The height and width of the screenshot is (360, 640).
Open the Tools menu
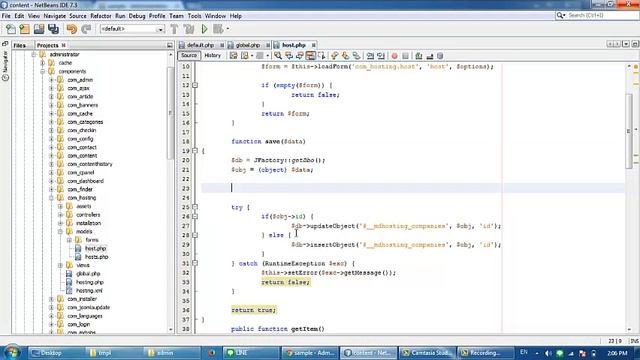(194, 16)
